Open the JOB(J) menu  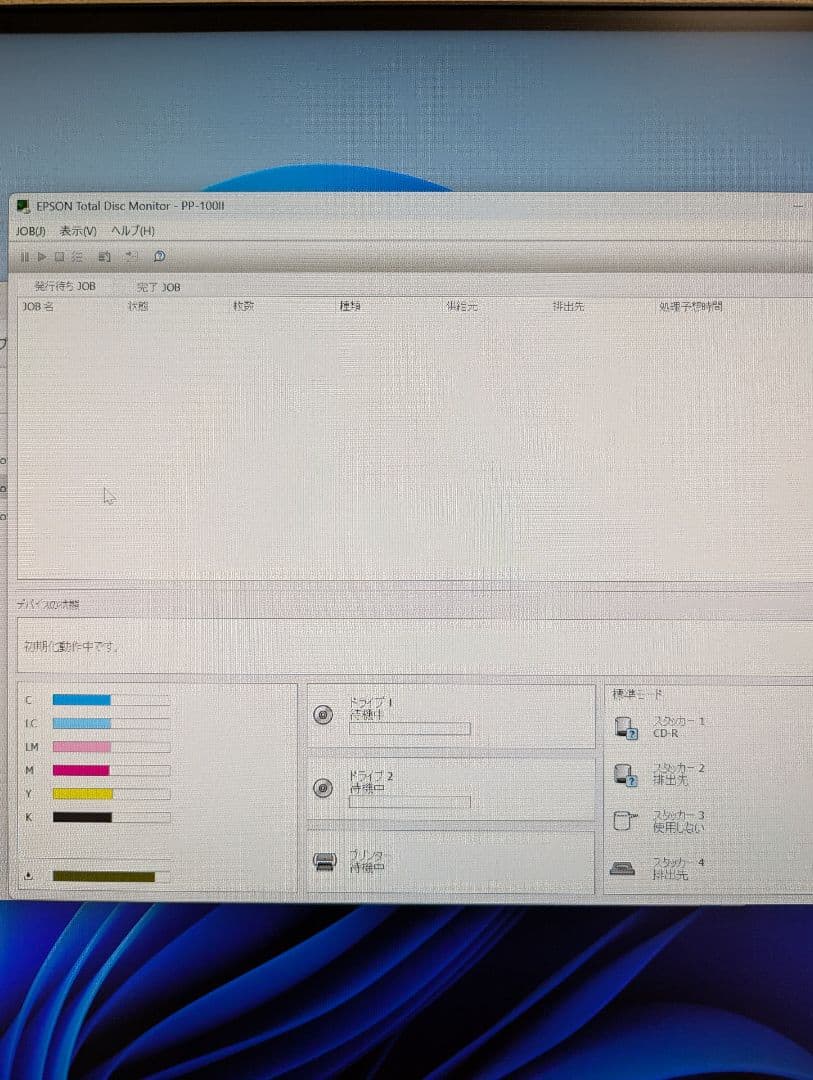point(31,231)
